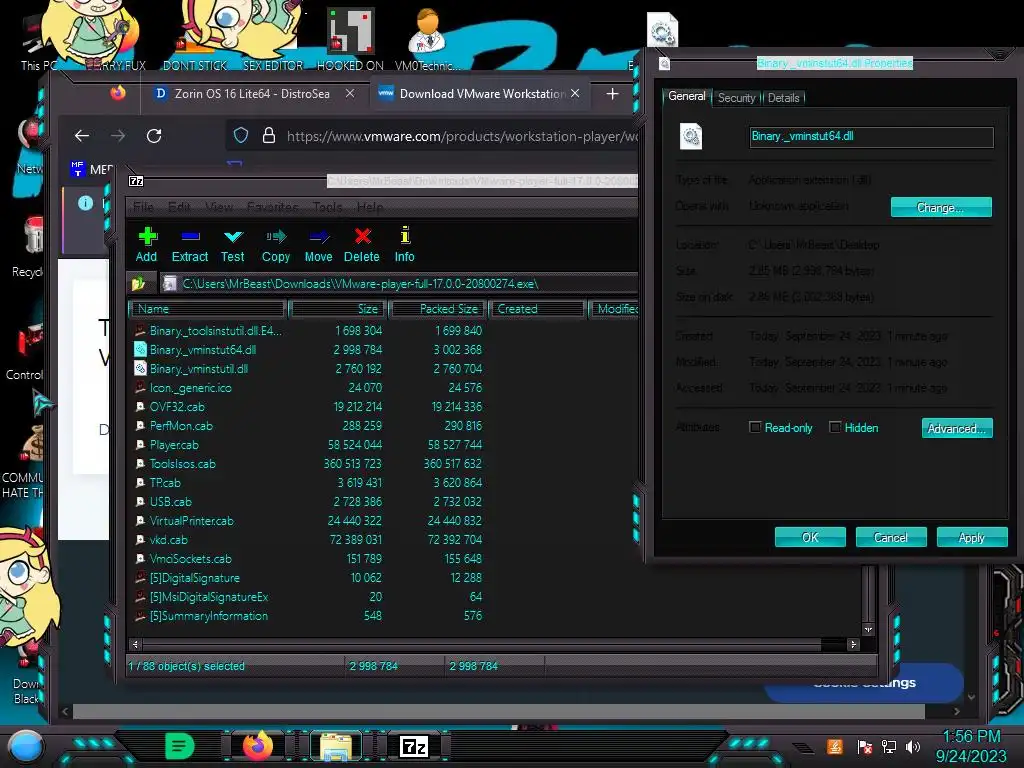Select the Icon._generic.ico file

pyautogui.click(x=191, y=387)
